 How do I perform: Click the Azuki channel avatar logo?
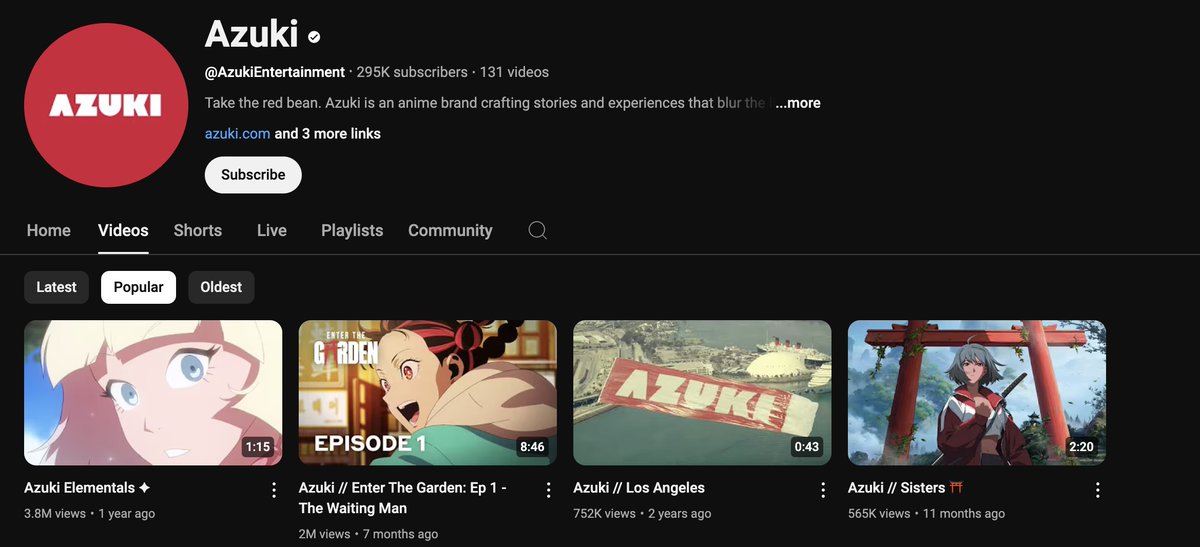click(x=105, y=105)
